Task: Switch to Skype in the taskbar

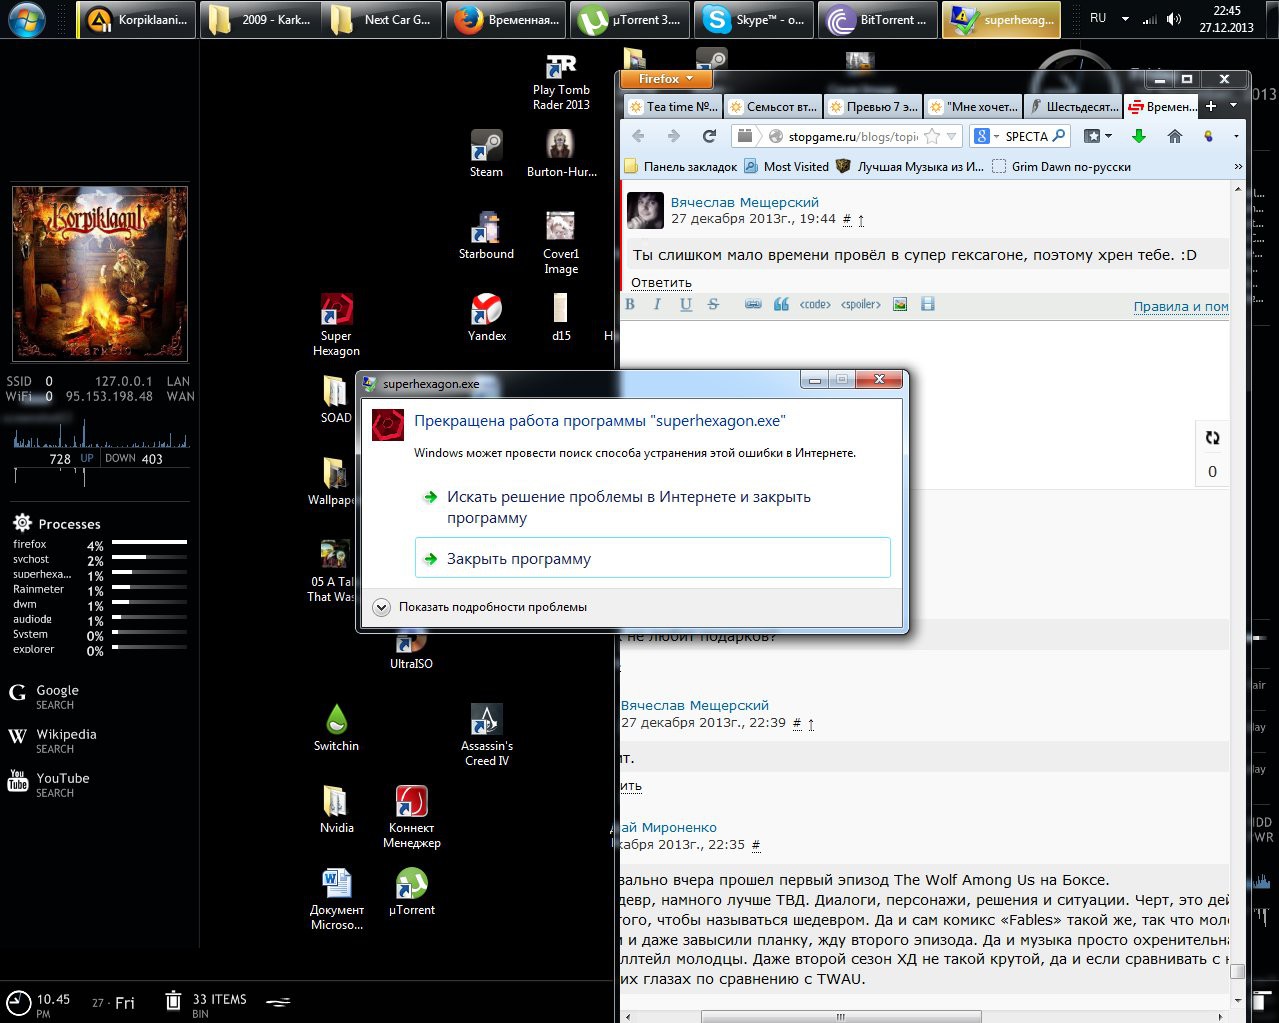Action: tap(755, 20)
